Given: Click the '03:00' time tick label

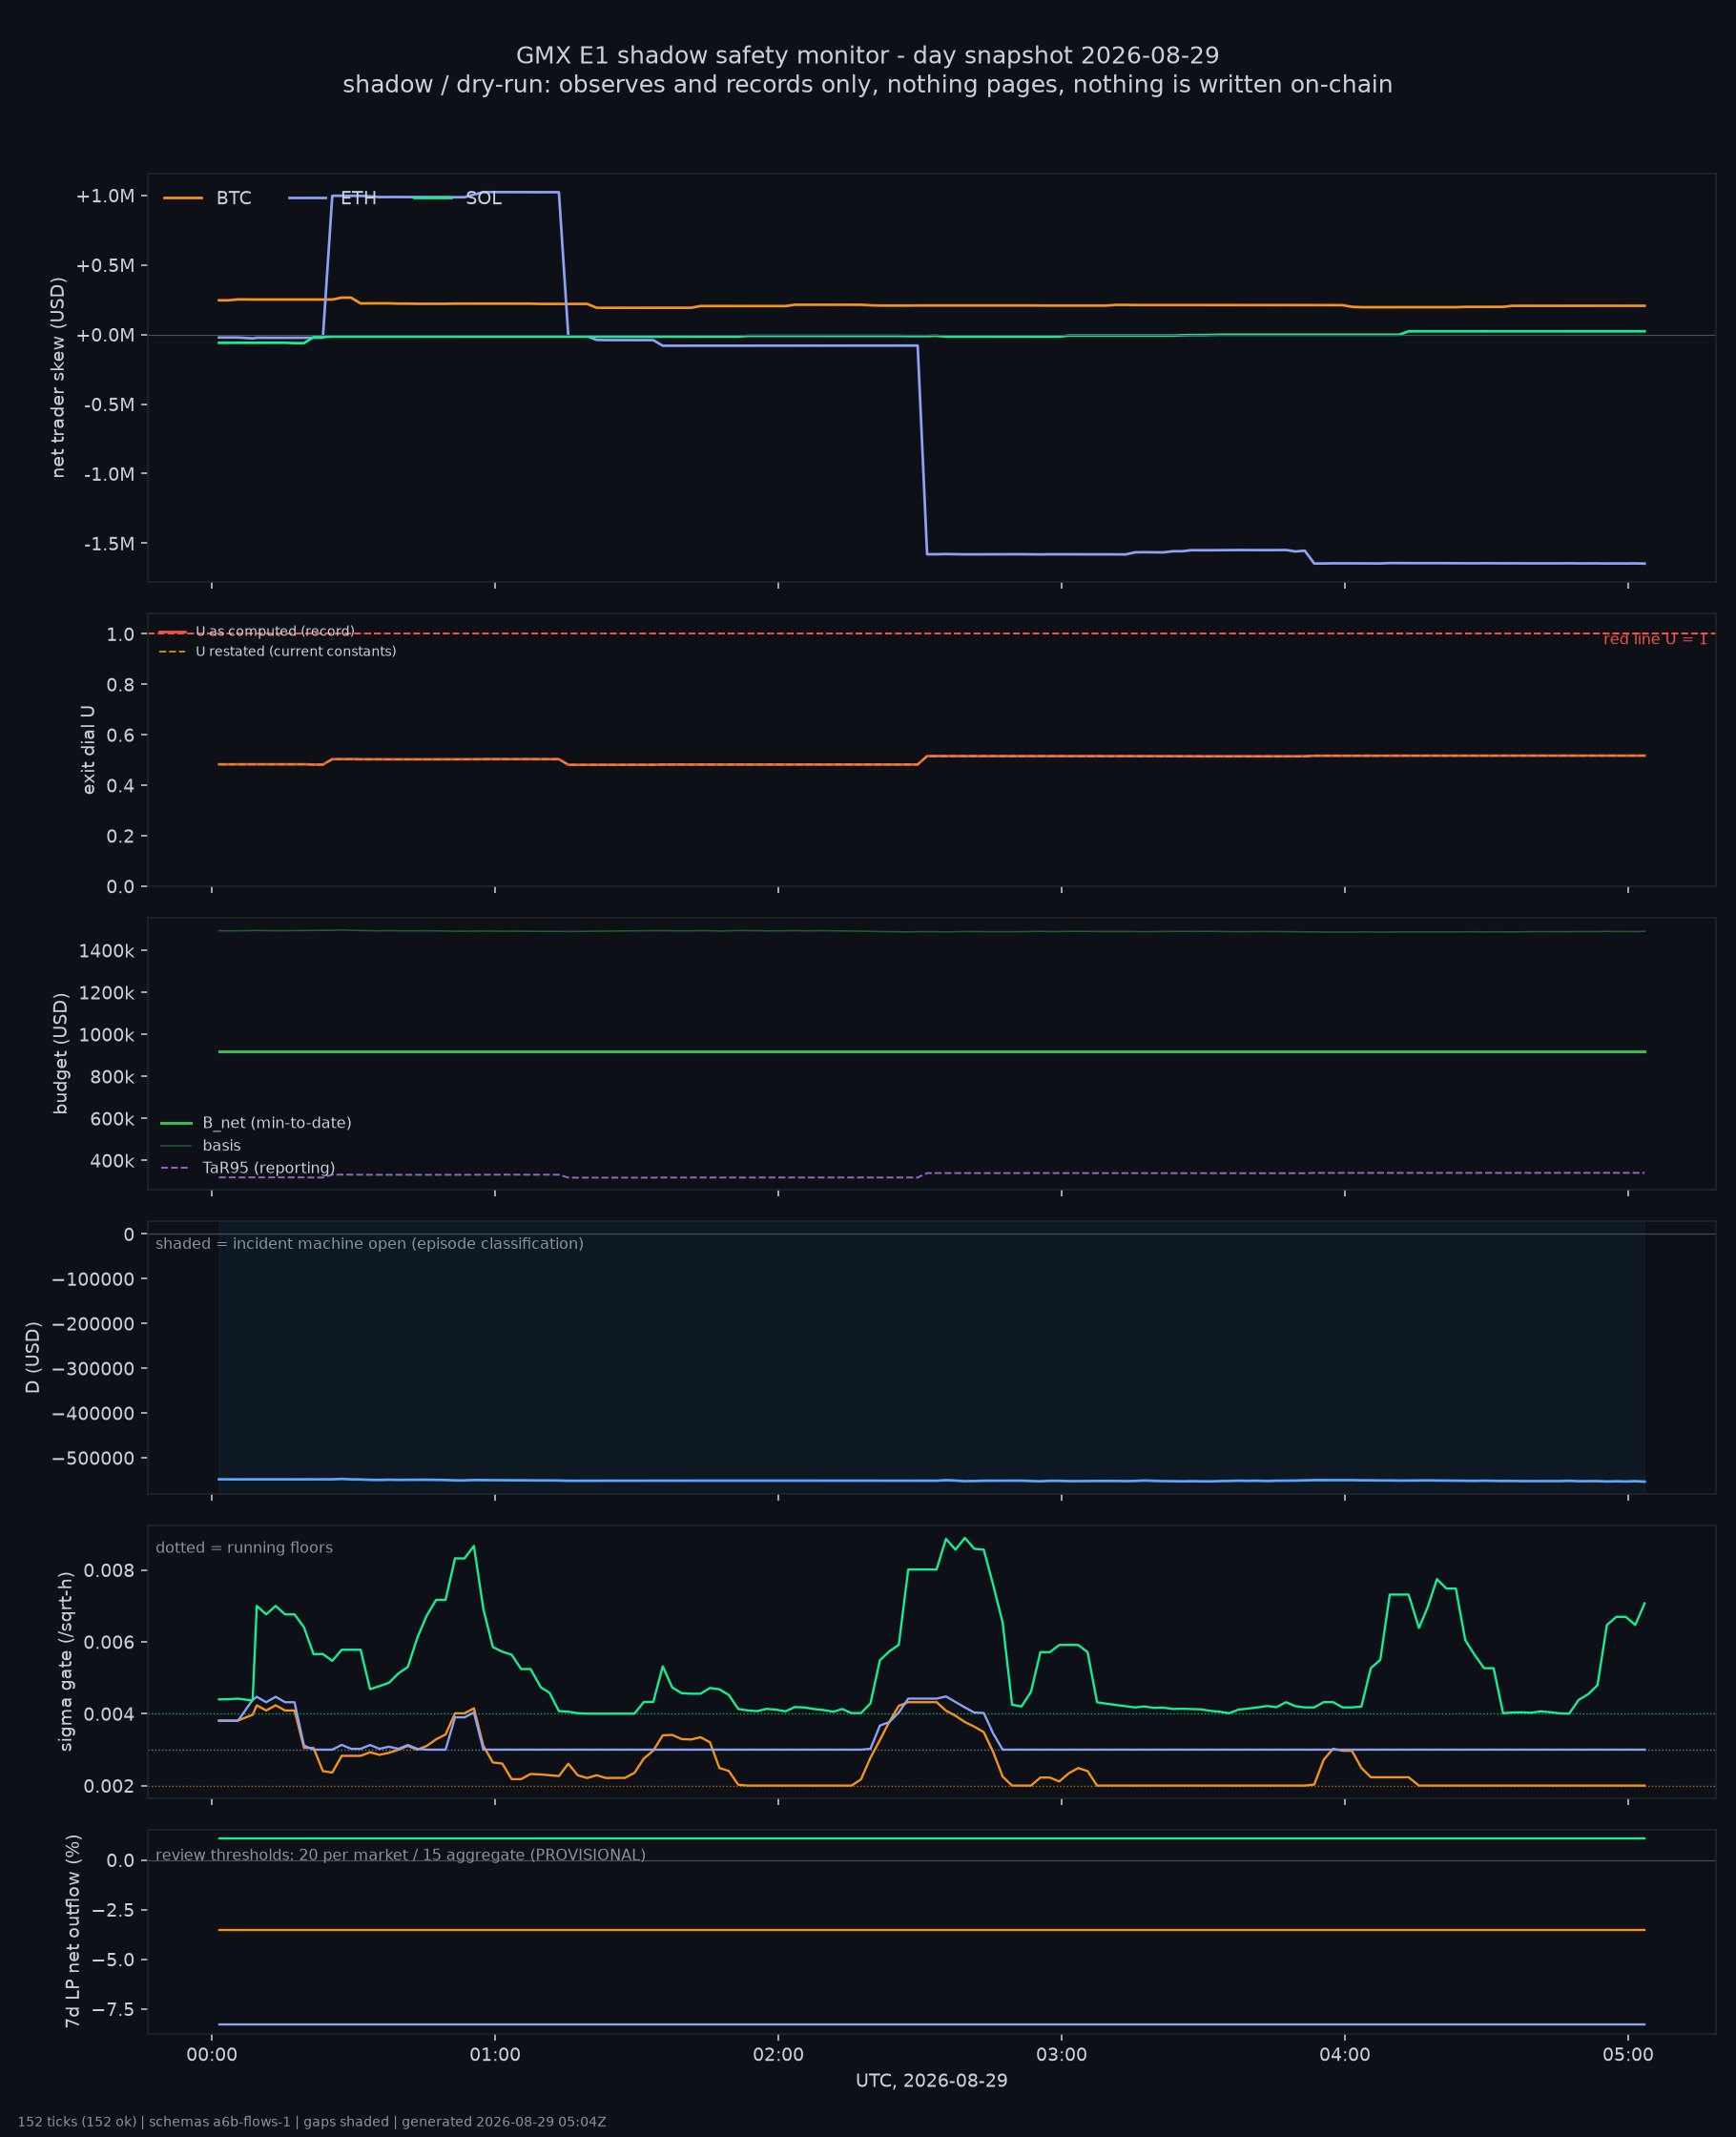Looking at the screenshot, I should pyautogui.click(x=1061, y=2055).
